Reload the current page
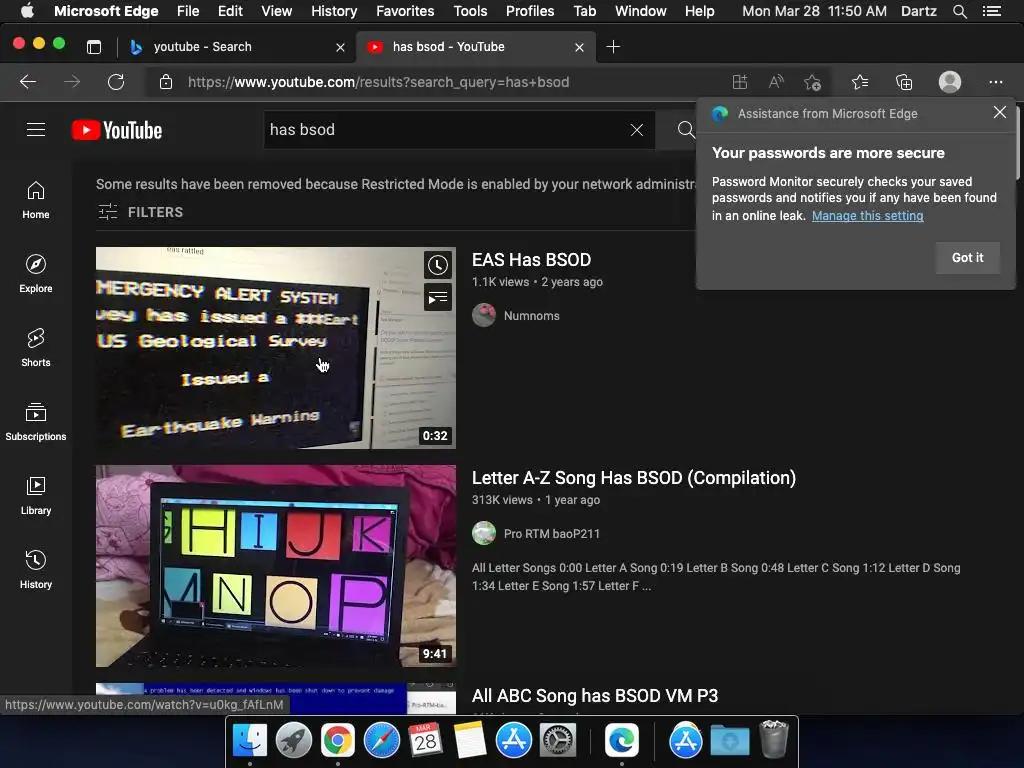The width and height of the screenshot is (1024, 768). pos(116,82)
